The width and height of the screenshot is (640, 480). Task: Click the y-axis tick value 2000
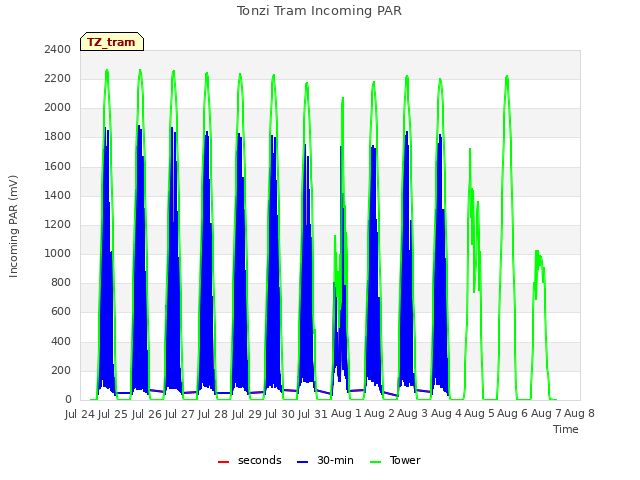pyautogui.click(x=58, y=107)
